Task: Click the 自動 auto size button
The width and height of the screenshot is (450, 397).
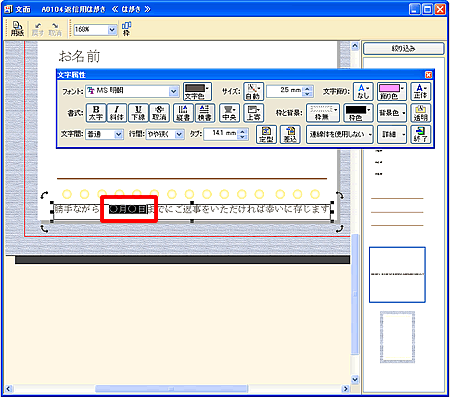Action: coord(253,92)
